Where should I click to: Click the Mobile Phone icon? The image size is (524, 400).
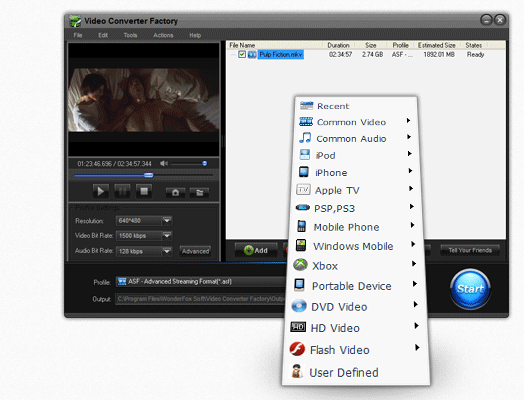(x=301, y=226)
